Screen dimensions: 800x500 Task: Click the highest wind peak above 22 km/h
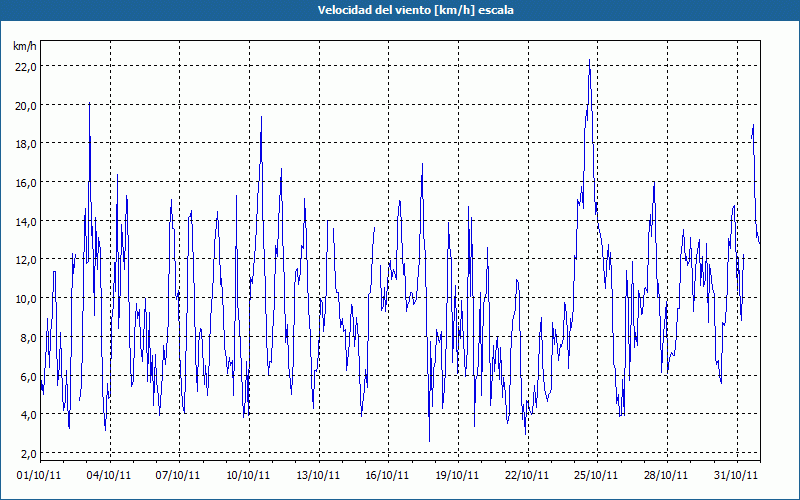(x=589, y=60)
